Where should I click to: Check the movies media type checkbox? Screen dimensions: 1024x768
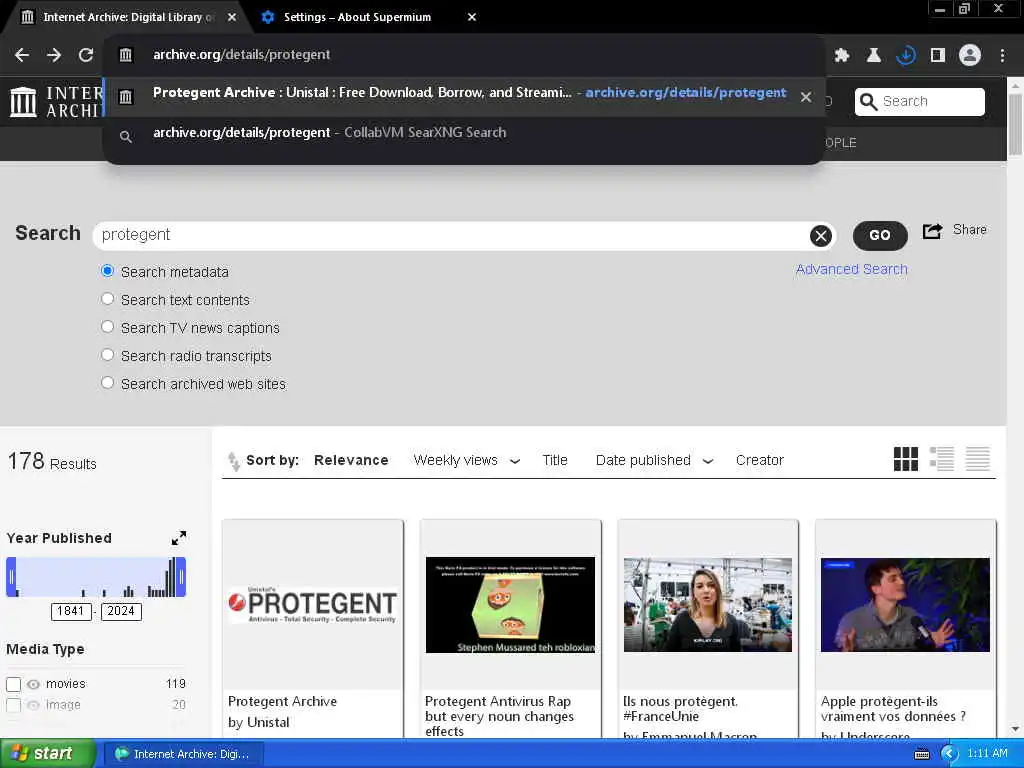13,684
